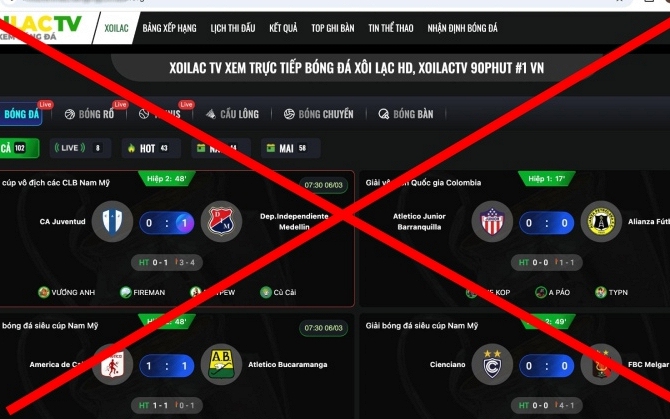Viewport: 670px width, 419px height.
Task: Open the CA Juventud team crest
Action: 112,222
